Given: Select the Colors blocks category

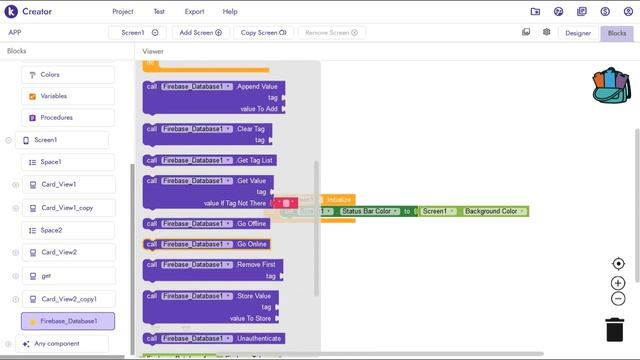Looking at the screenshot, I should 68,75.
